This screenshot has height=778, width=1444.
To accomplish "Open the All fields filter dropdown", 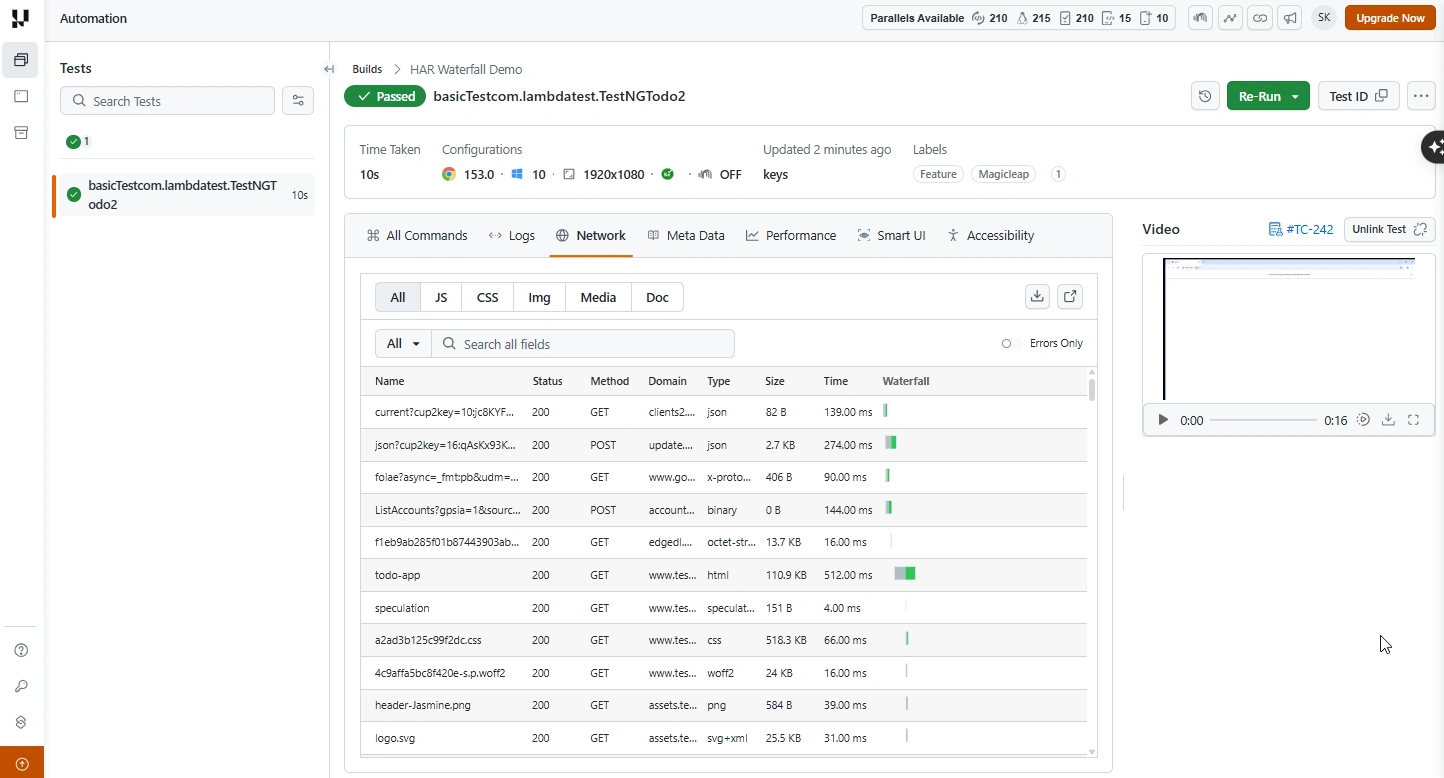I will click(403, 344).
